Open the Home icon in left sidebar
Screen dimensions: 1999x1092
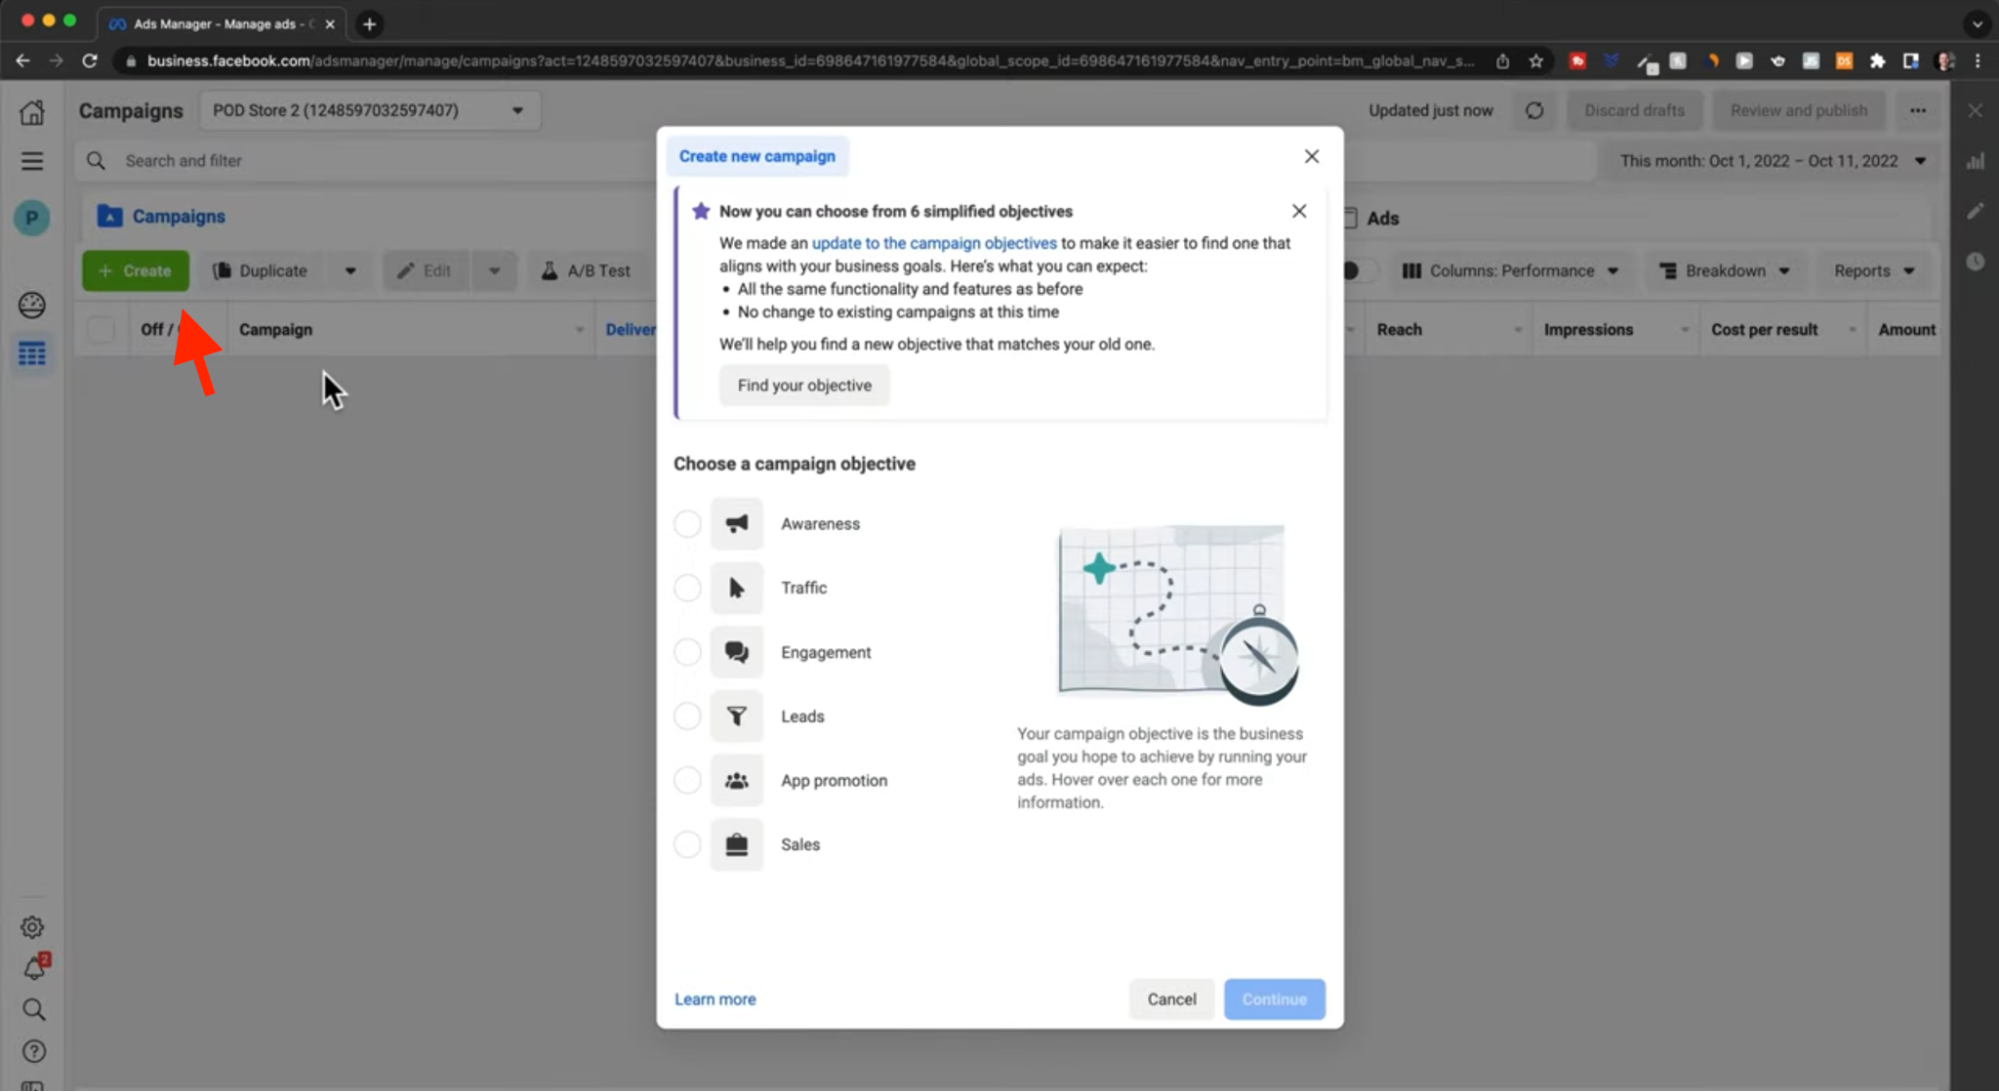pos(32,111)
